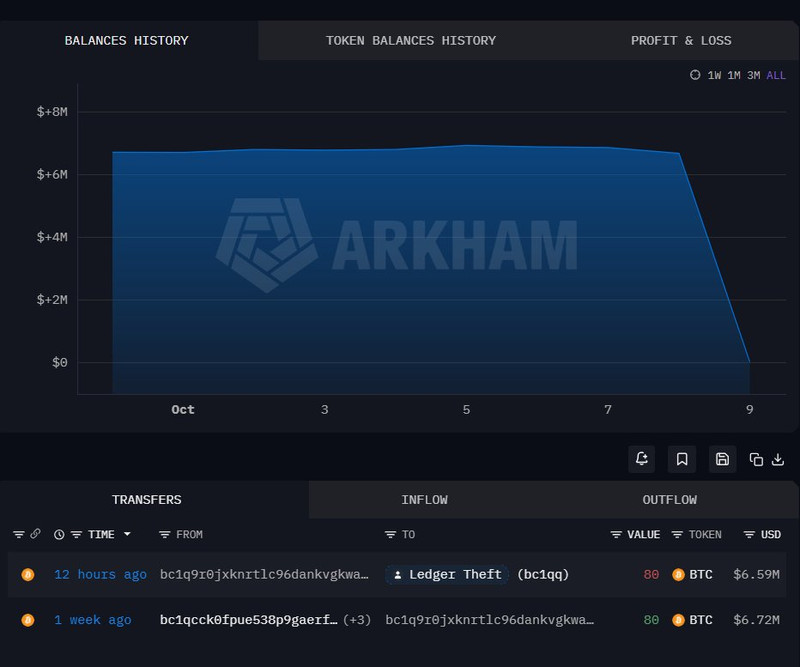Click the day 9 label on chart axis
This screenshot has height=667, width=800.
click(749, 410)
